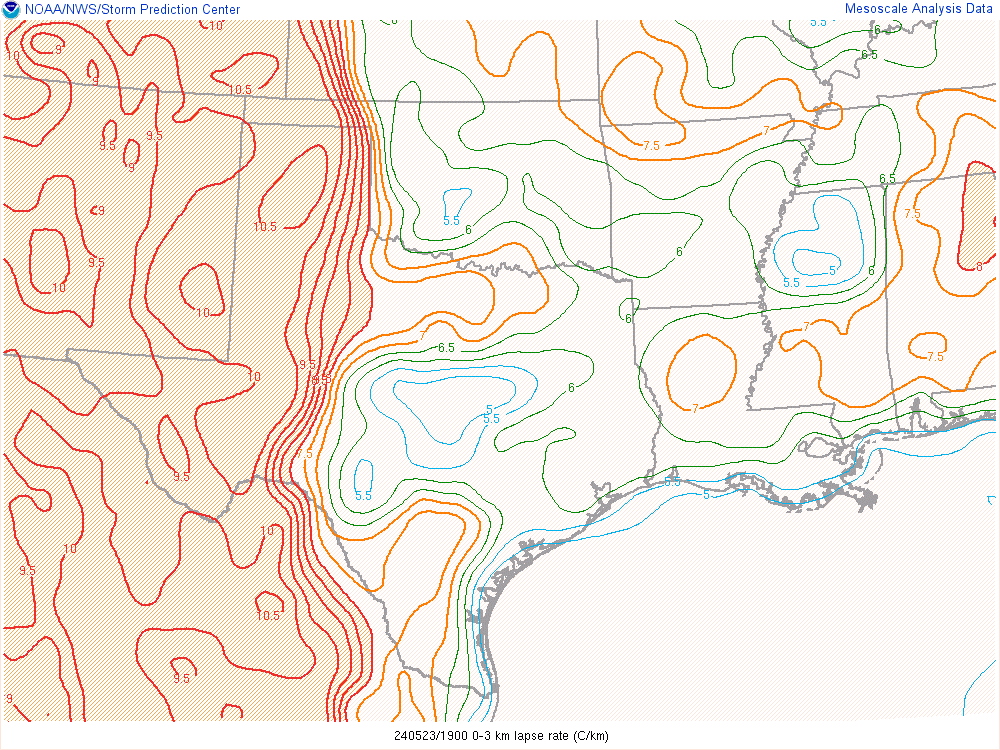Select the cyan 5 label along Louisiana coast
Screen dimensions: 1000x750
(706, 494)
